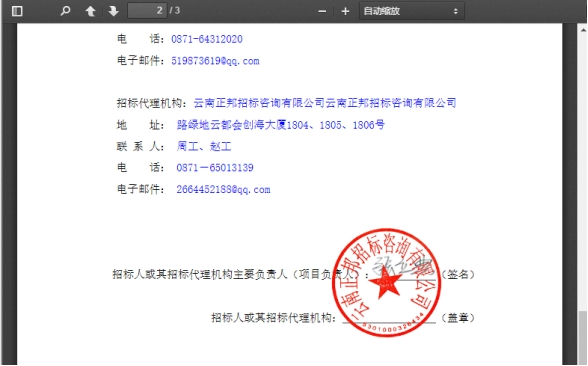Open the document search tool
Viewport: 588px width, 366px height.
click(65, 11)
